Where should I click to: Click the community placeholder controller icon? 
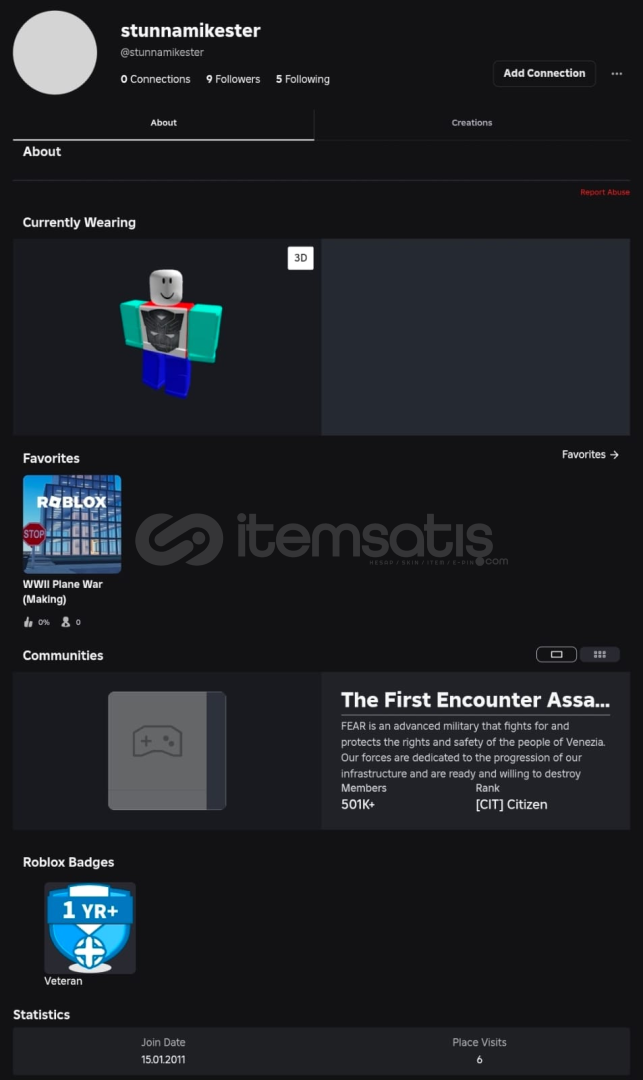158,741
